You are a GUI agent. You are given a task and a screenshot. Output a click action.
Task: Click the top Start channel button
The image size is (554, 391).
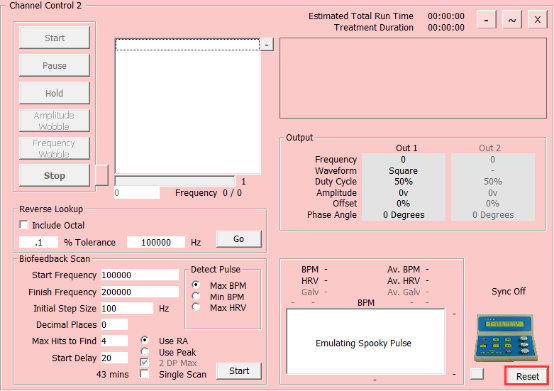pos(54,38)
